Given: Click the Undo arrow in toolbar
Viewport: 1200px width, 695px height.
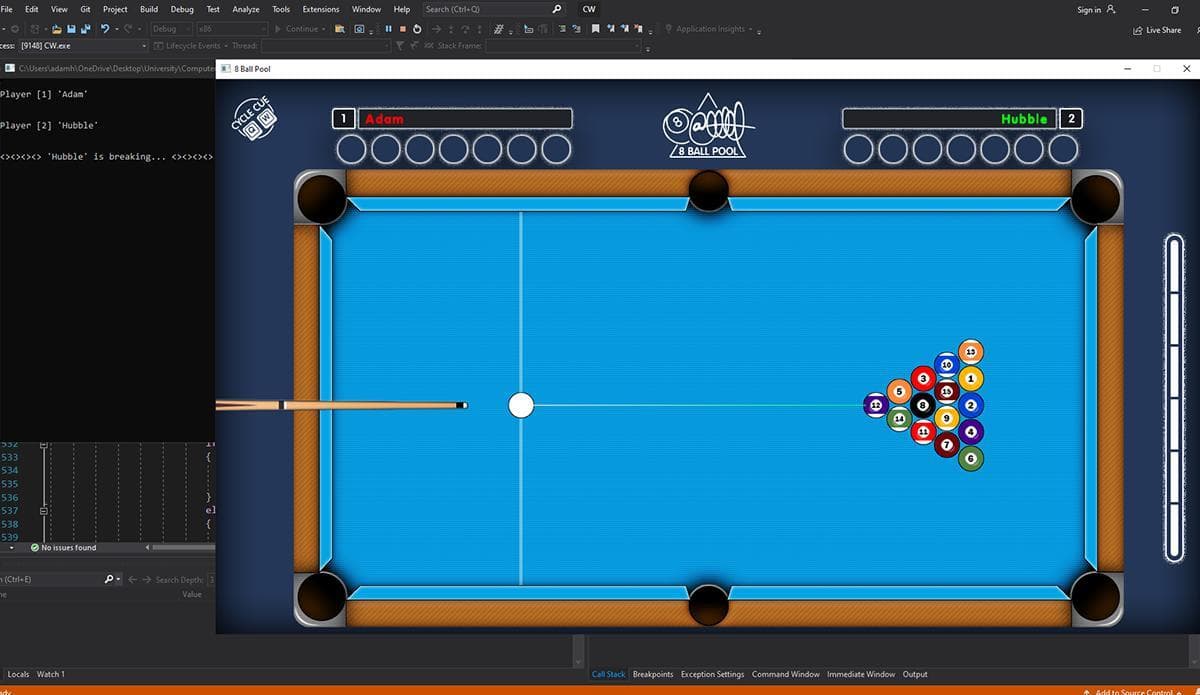Looking at the screenshot, I should (104, 29).
